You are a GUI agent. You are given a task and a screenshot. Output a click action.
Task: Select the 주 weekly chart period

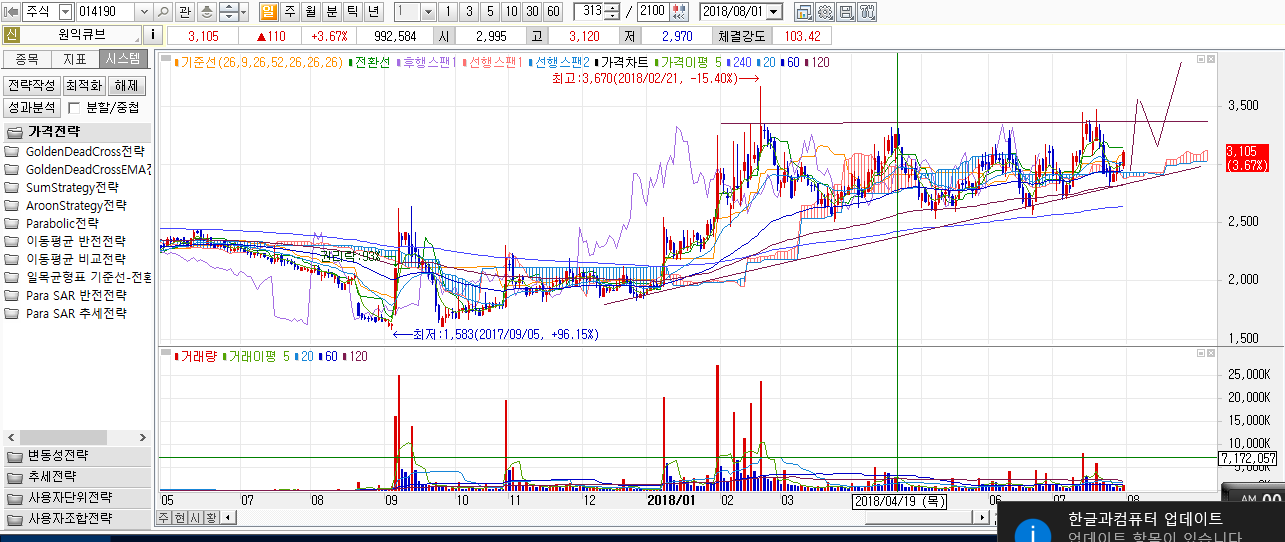click(289, 12)
